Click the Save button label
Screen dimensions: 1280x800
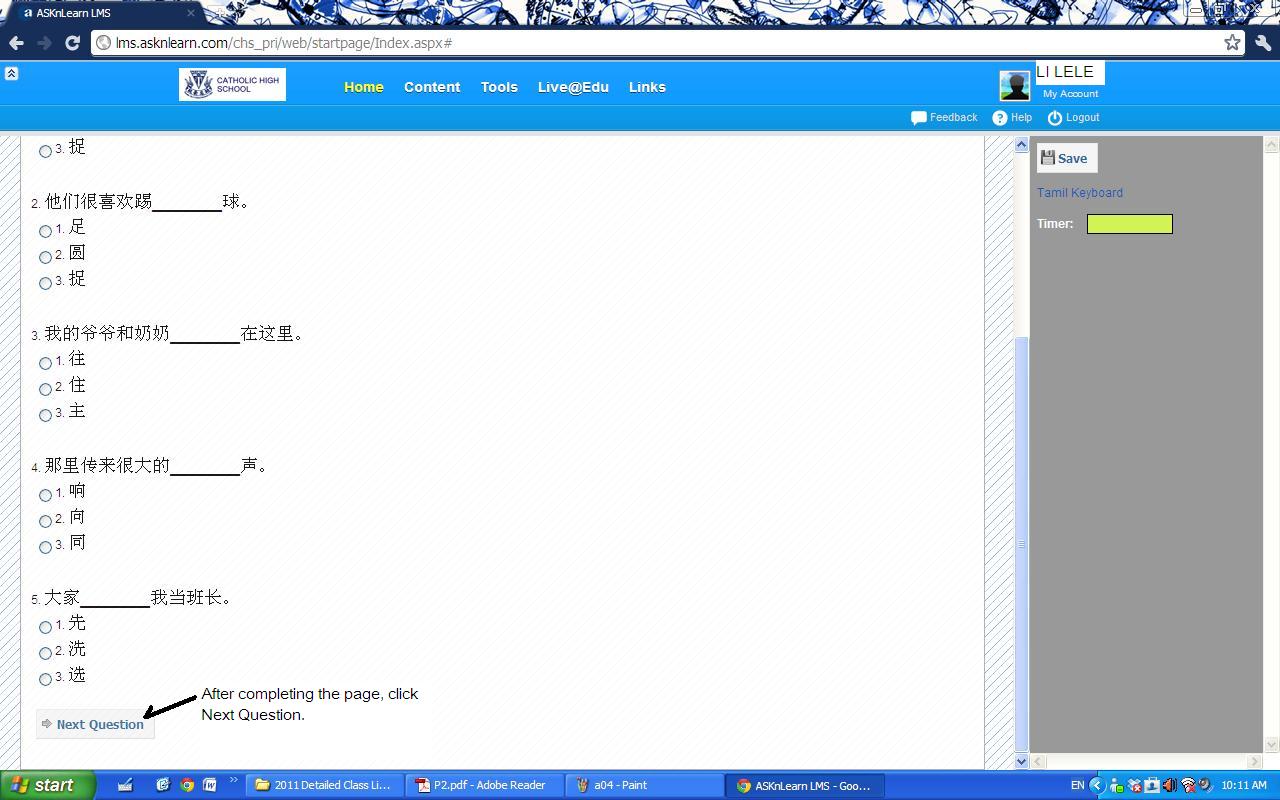1072,158
